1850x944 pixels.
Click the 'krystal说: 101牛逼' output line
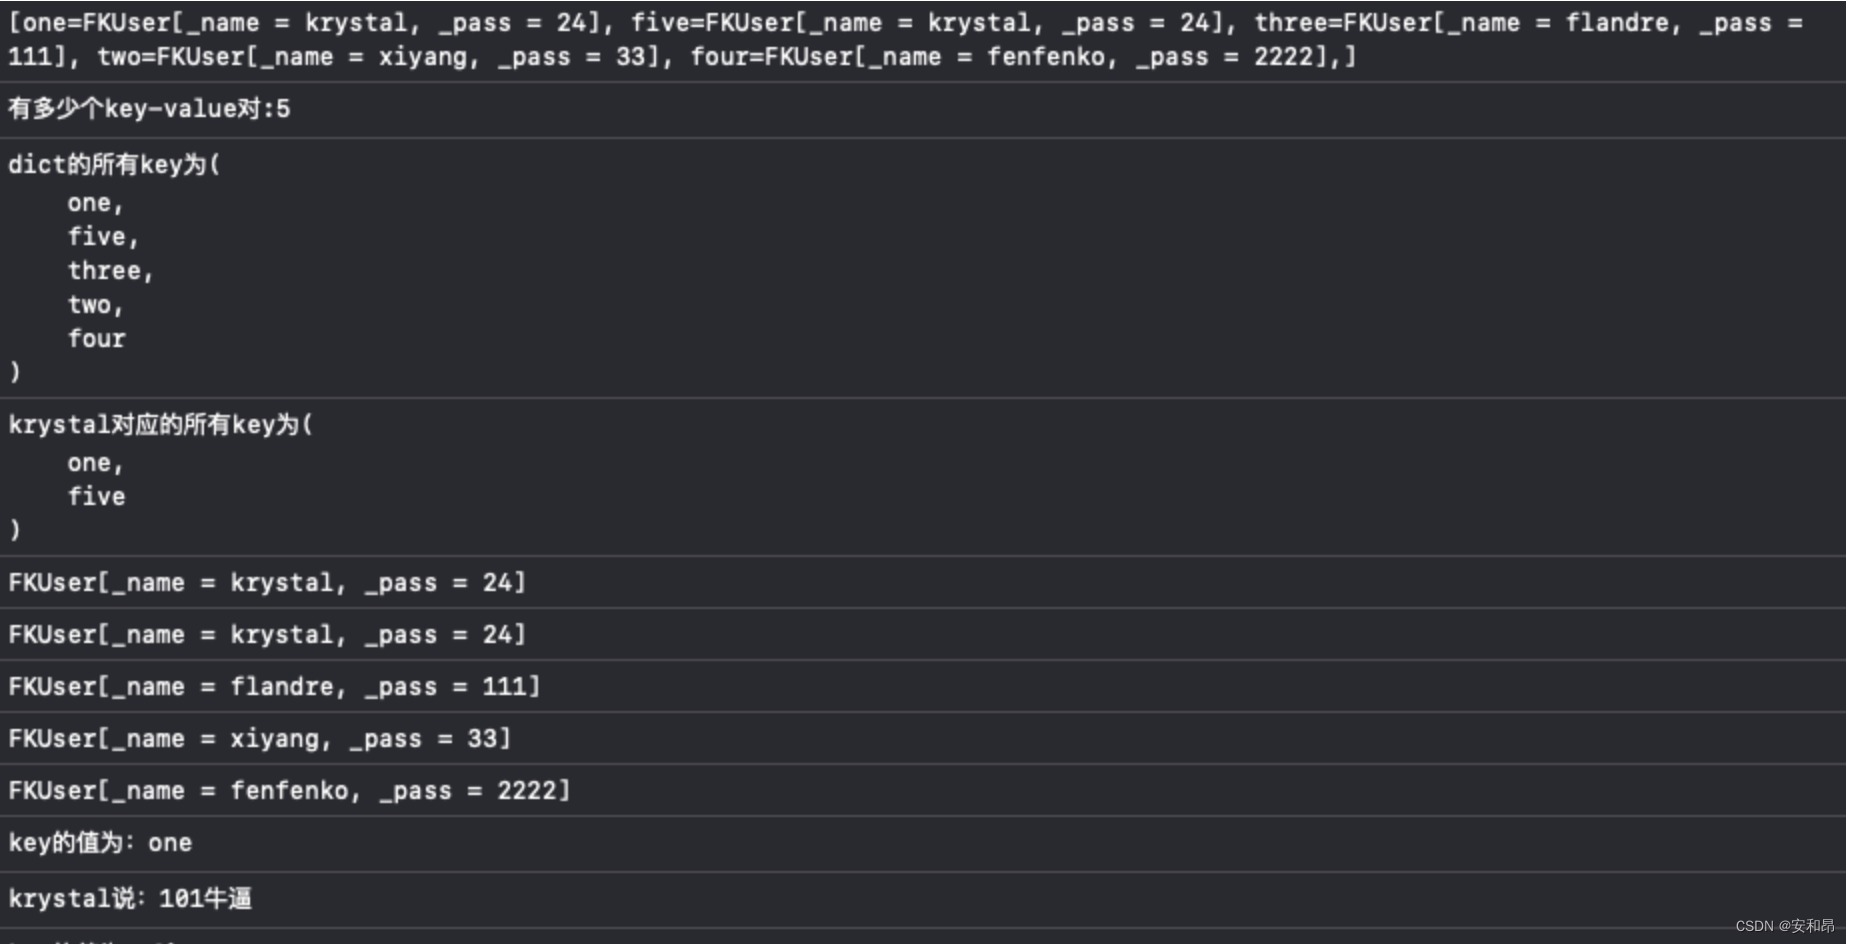[130, 899]
